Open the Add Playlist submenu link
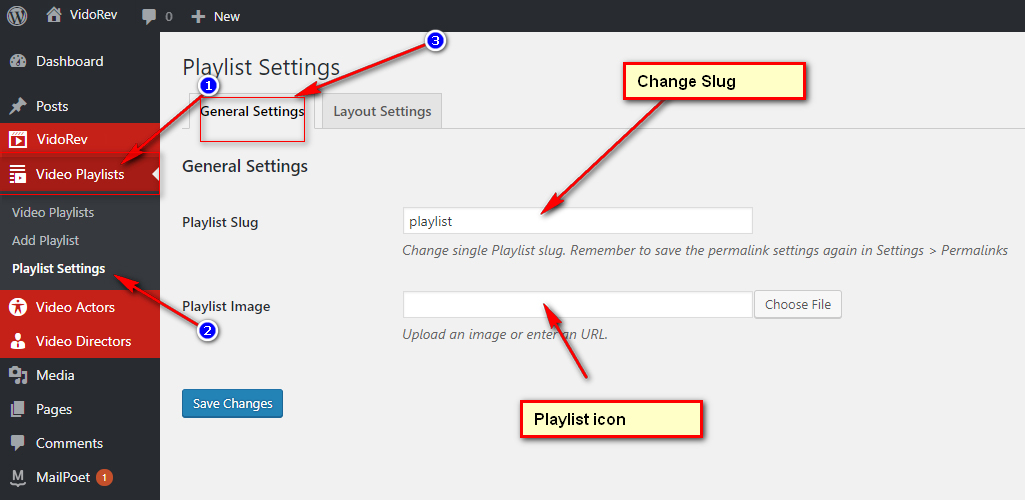Viewport: 1025px width, 500px height. coord(45,240)
